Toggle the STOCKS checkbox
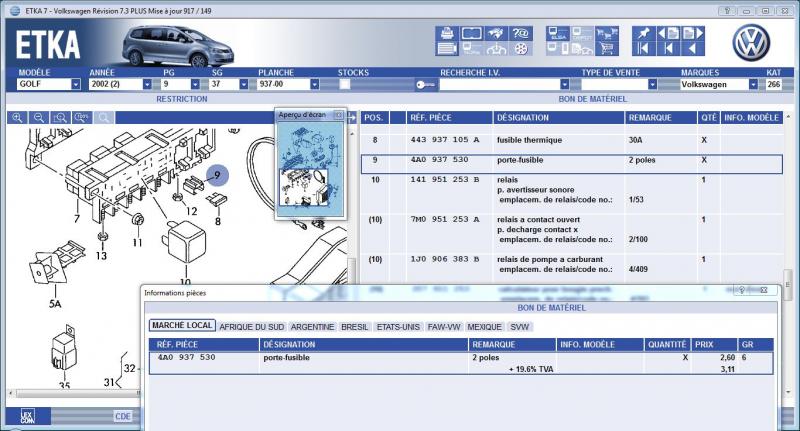The height and width of the screenshot is (431, 800). [345, 84]
